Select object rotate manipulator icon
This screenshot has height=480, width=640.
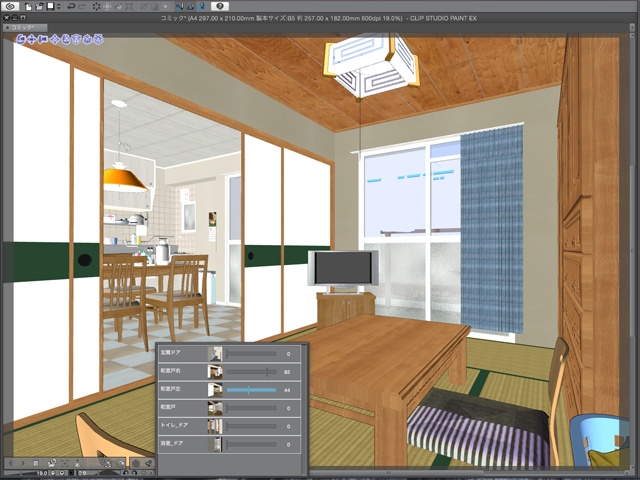[x=66, y=40]
